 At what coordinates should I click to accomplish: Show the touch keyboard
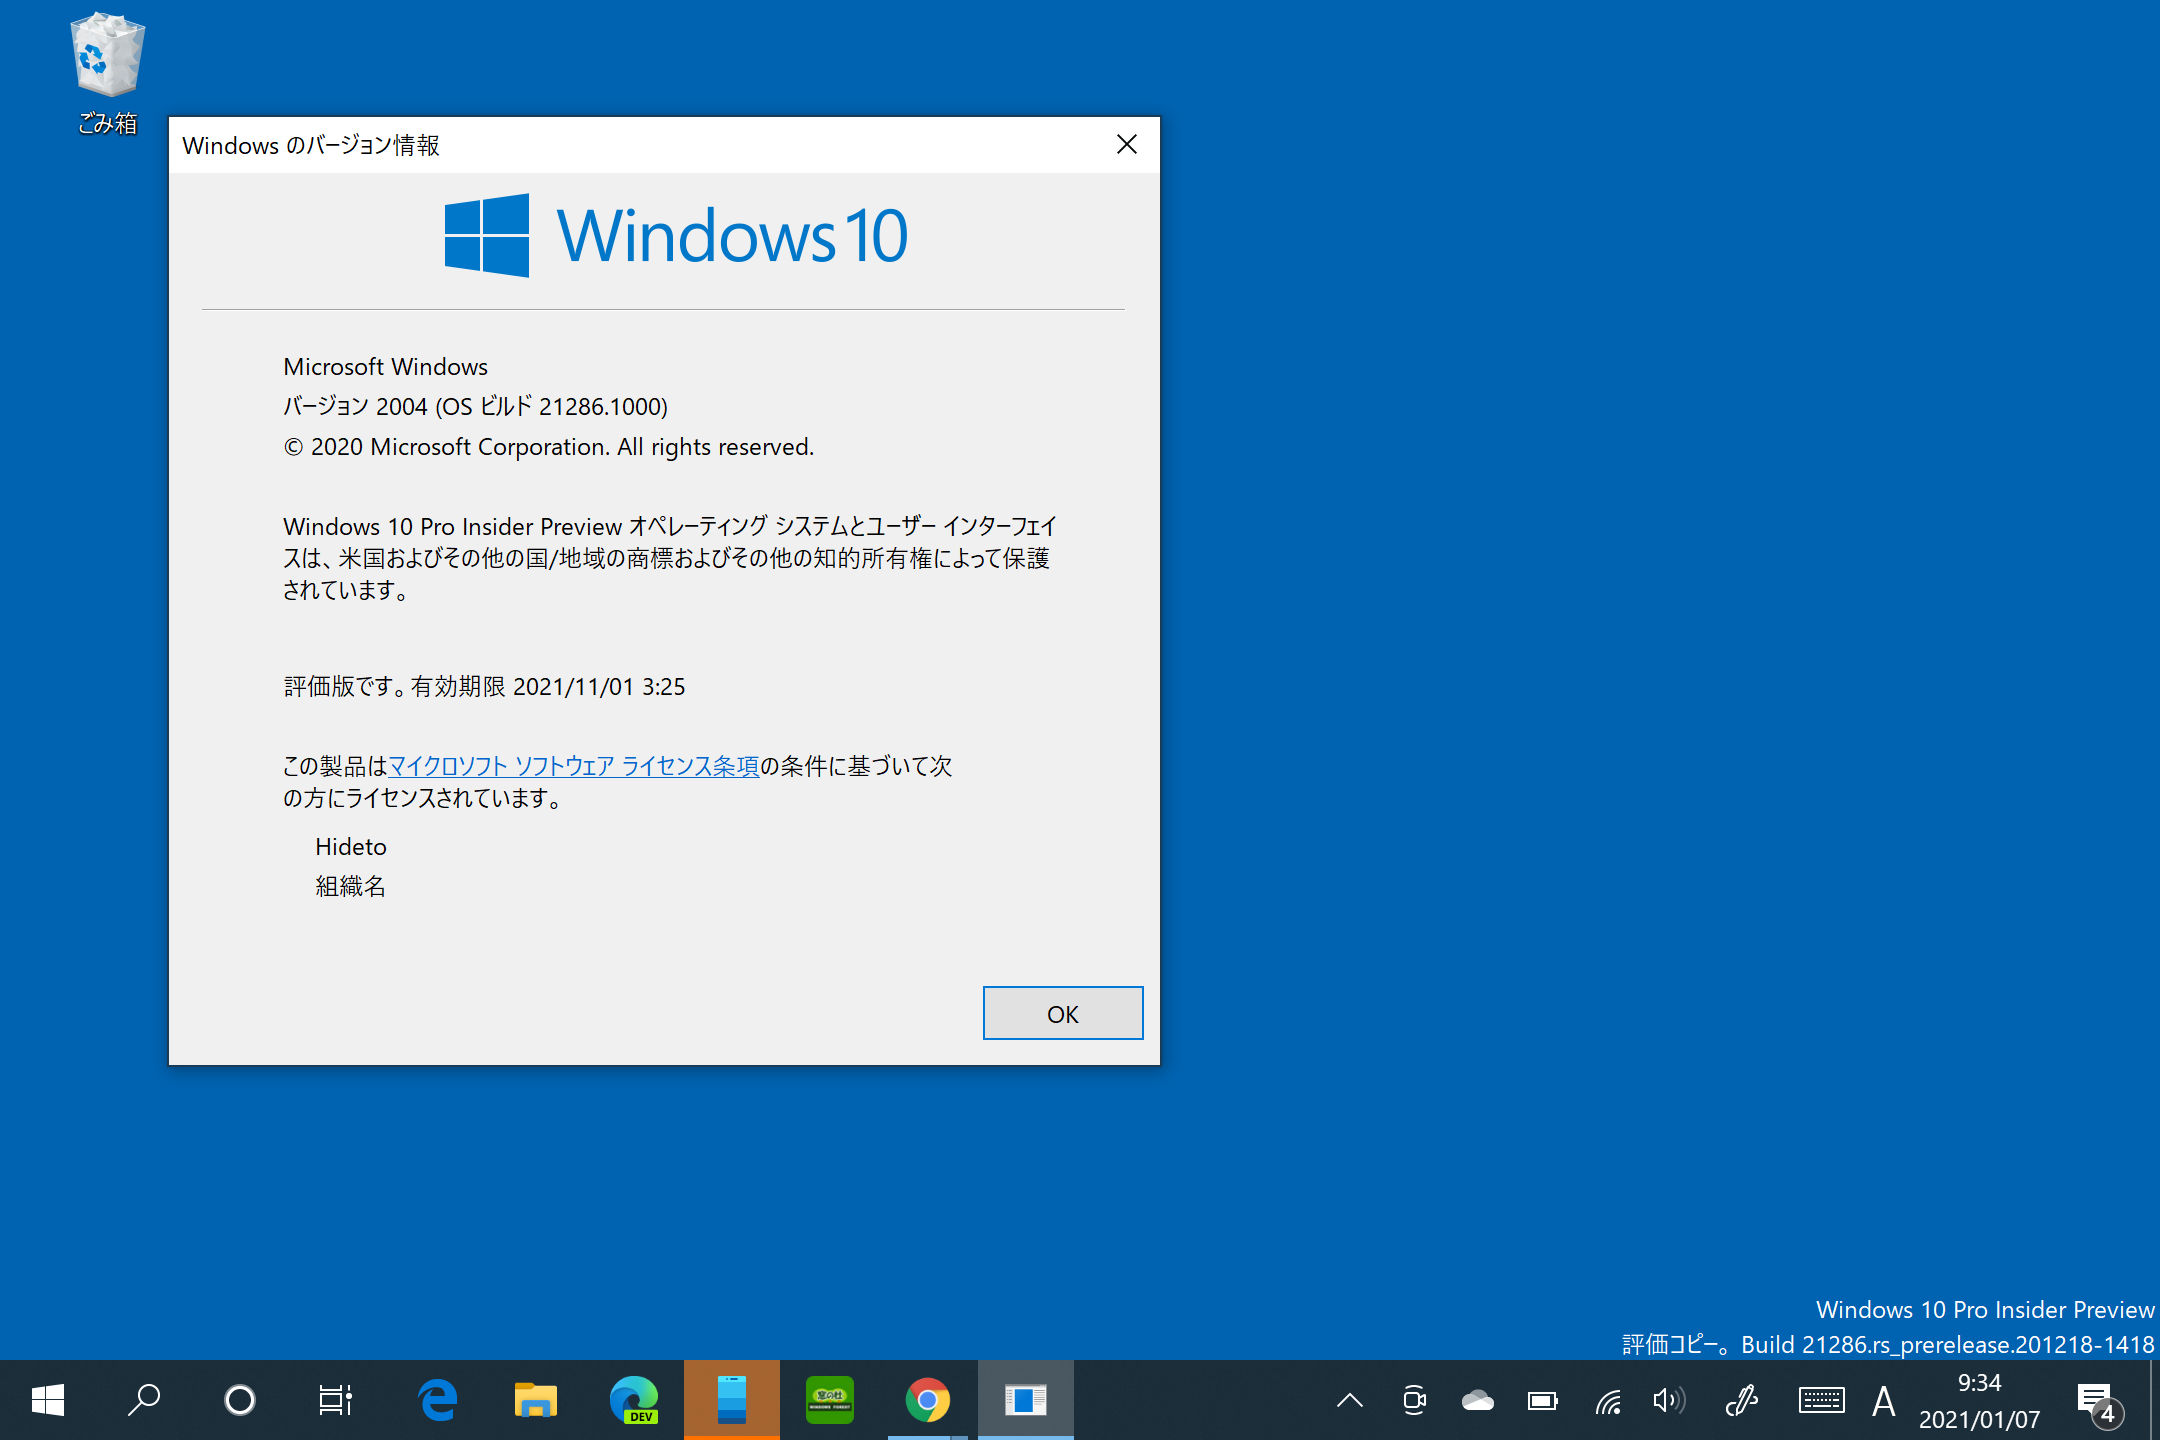pos(1822,1400)
